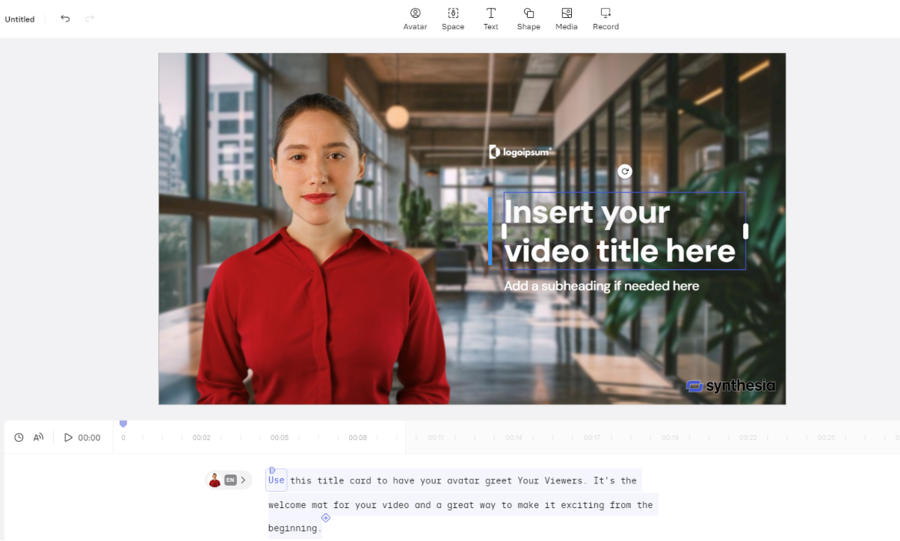Click the EN language badge
Image resolution: width=900 pixels, height=541 pixels.
tap(230, 480)
